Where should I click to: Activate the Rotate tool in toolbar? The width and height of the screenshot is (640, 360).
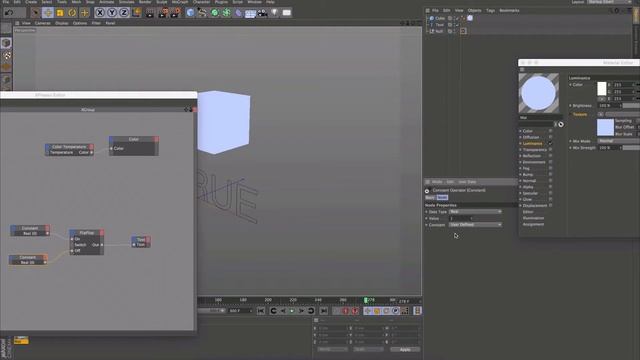[72, 13]
